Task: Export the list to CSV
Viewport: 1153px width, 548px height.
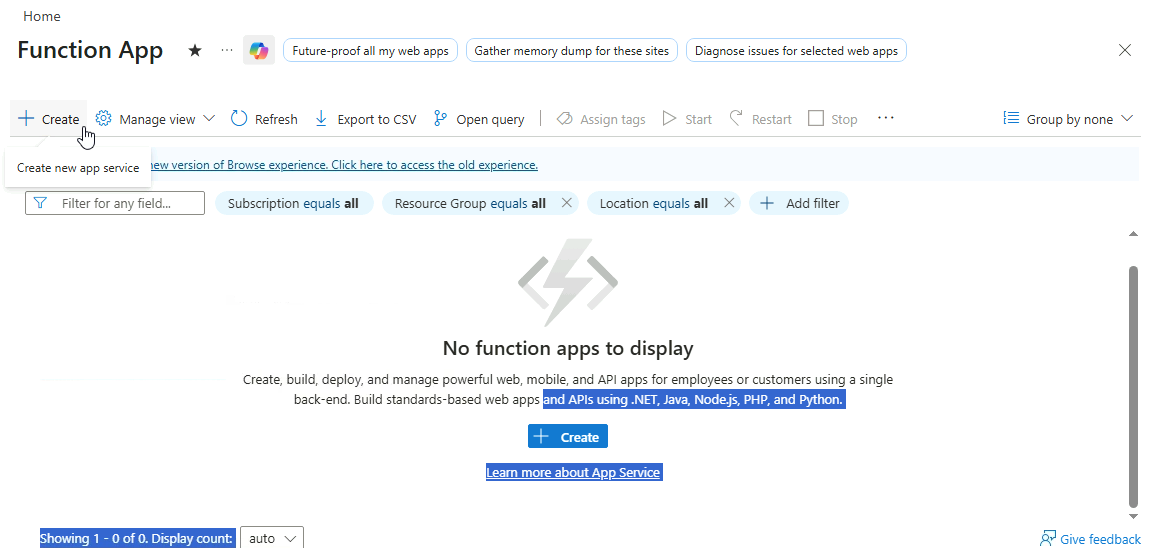Action: coord(365,119)
